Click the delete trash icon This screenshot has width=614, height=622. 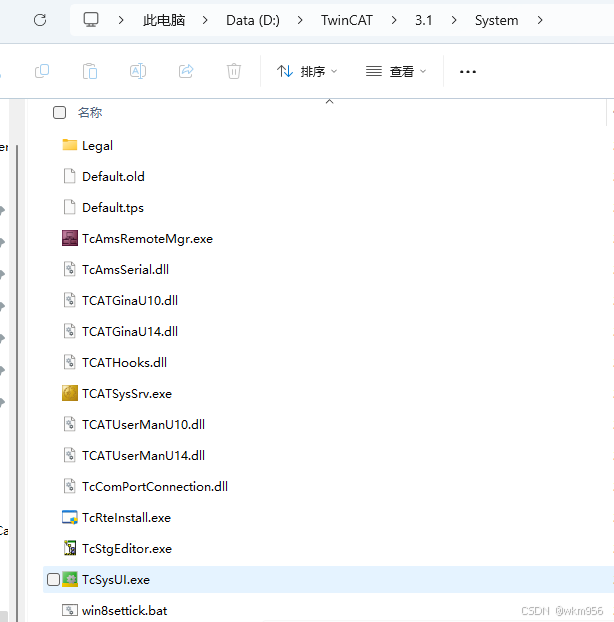pos(234,71)
